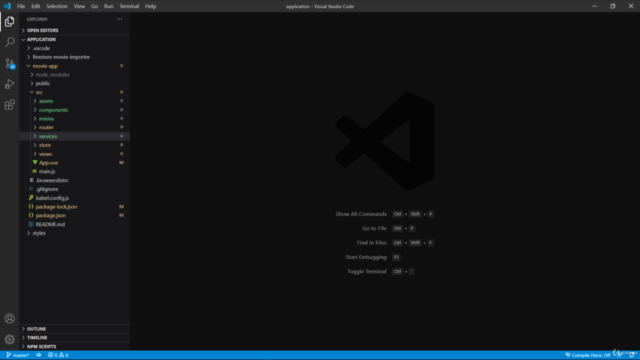The image size is (640, 360).
Task: Expand the node_modules folder
Action: [75, 75]
